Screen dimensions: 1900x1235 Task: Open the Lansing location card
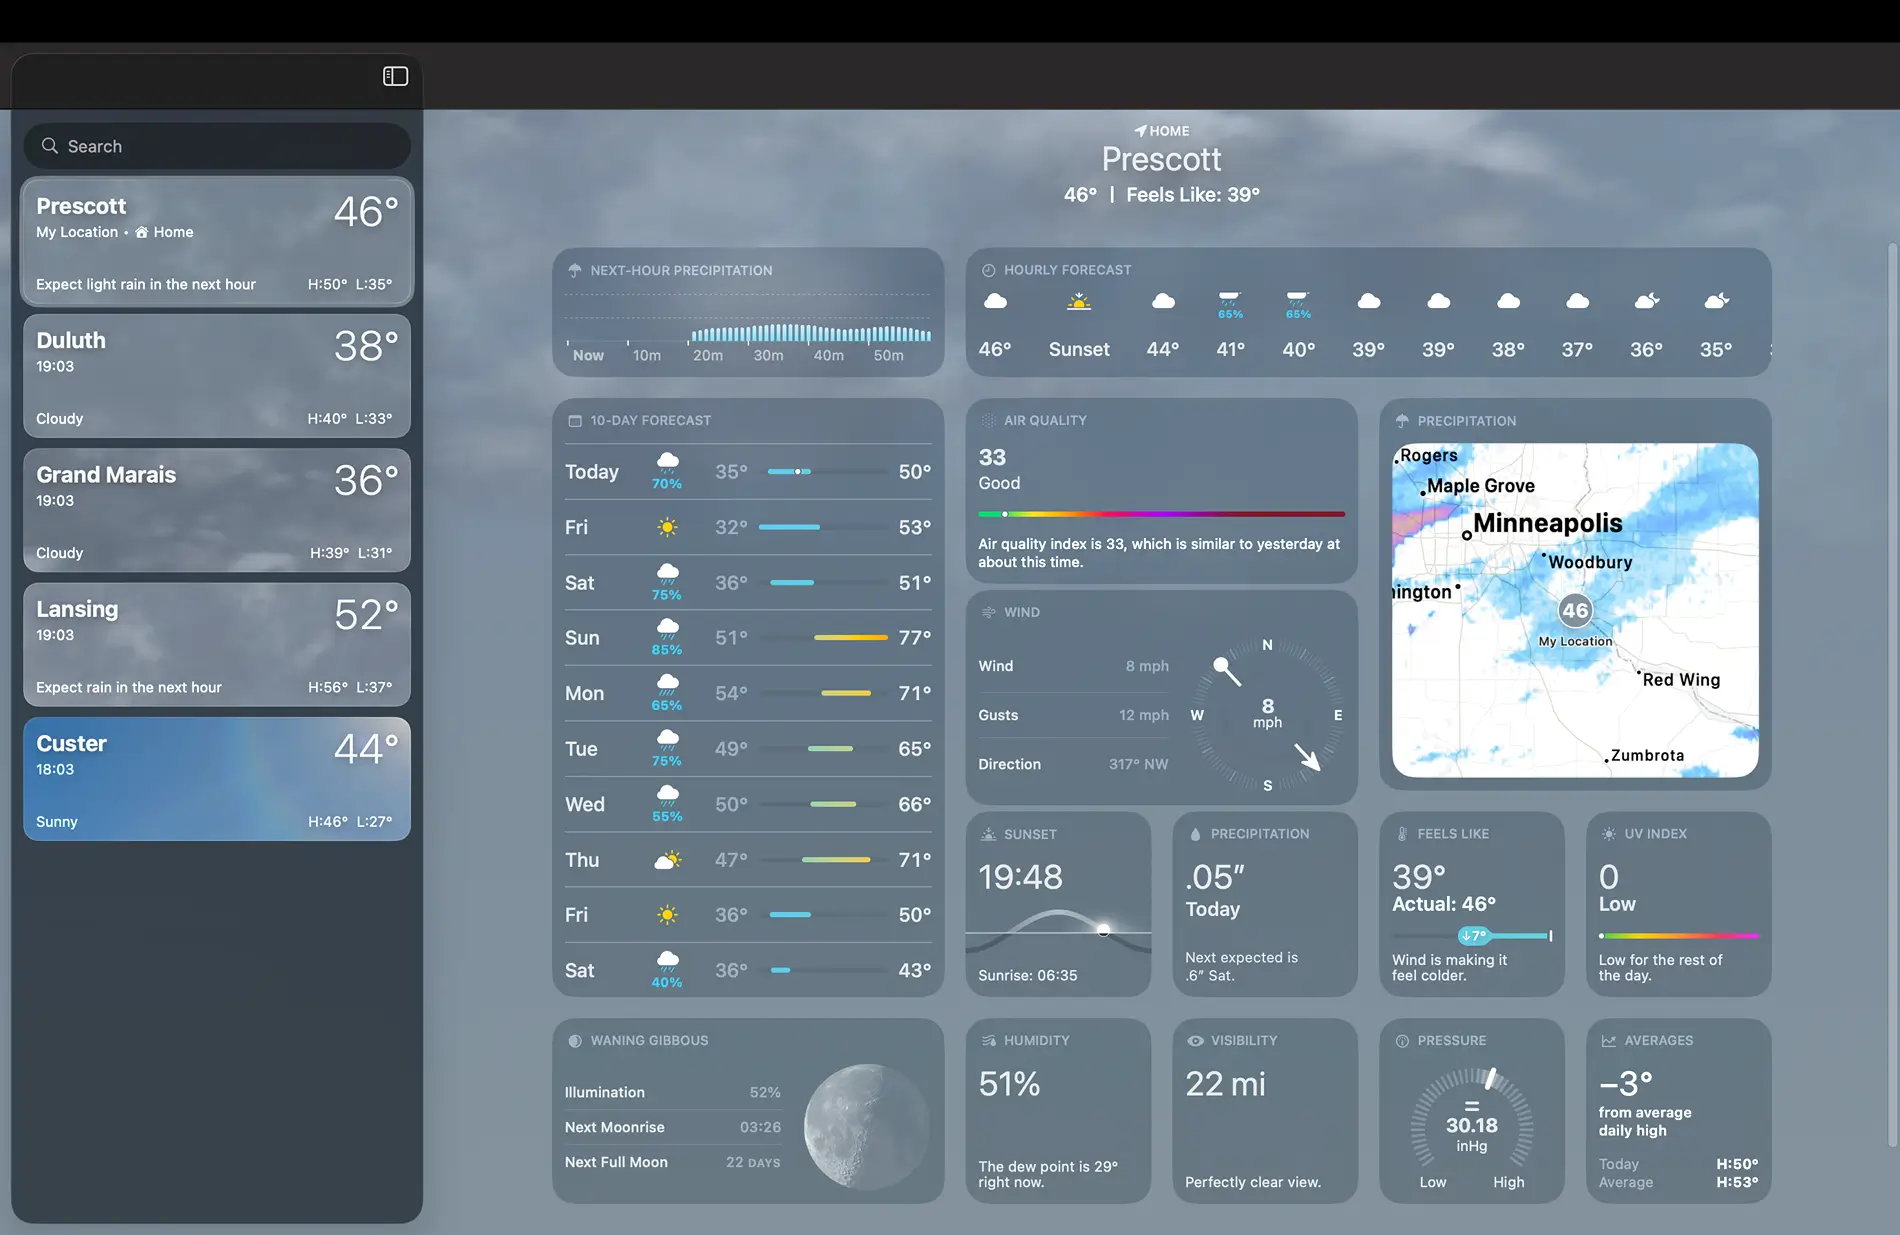[217, 645]
